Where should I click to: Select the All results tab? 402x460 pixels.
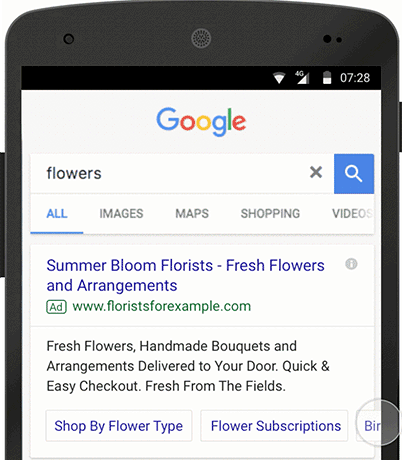point(57,214)
